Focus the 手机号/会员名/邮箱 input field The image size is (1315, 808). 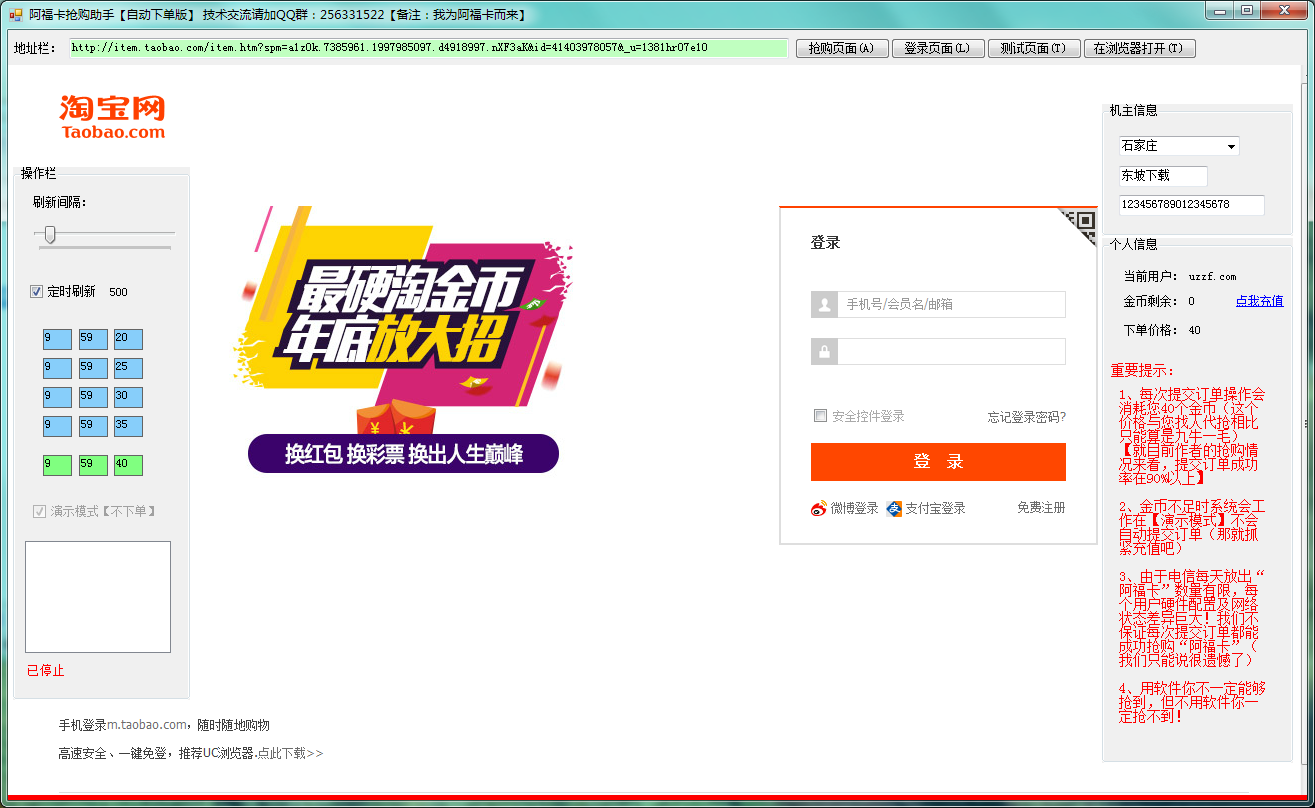tap(951, 304)
